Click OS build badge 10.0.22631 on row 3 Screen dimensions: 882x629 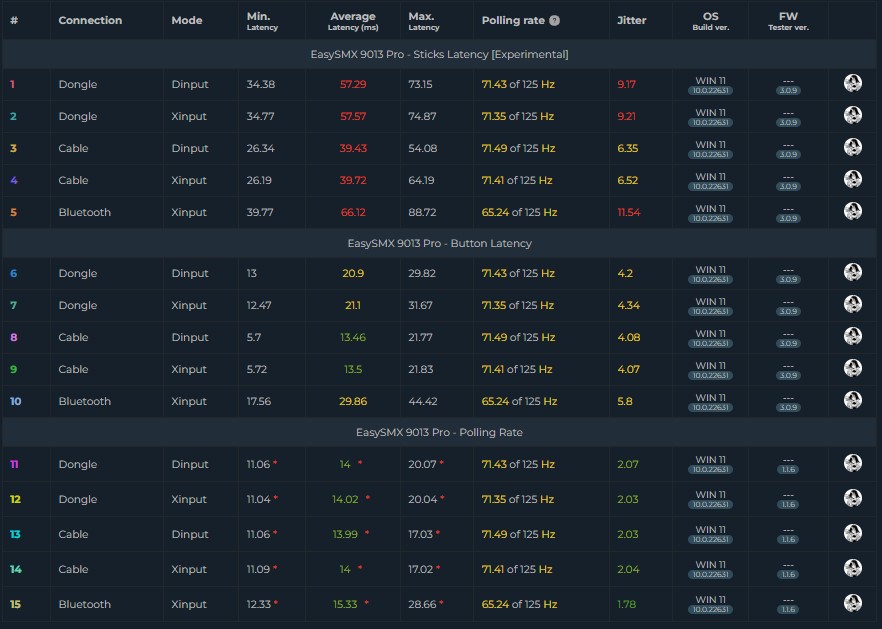pyautogui.click(x=710, y=155)
